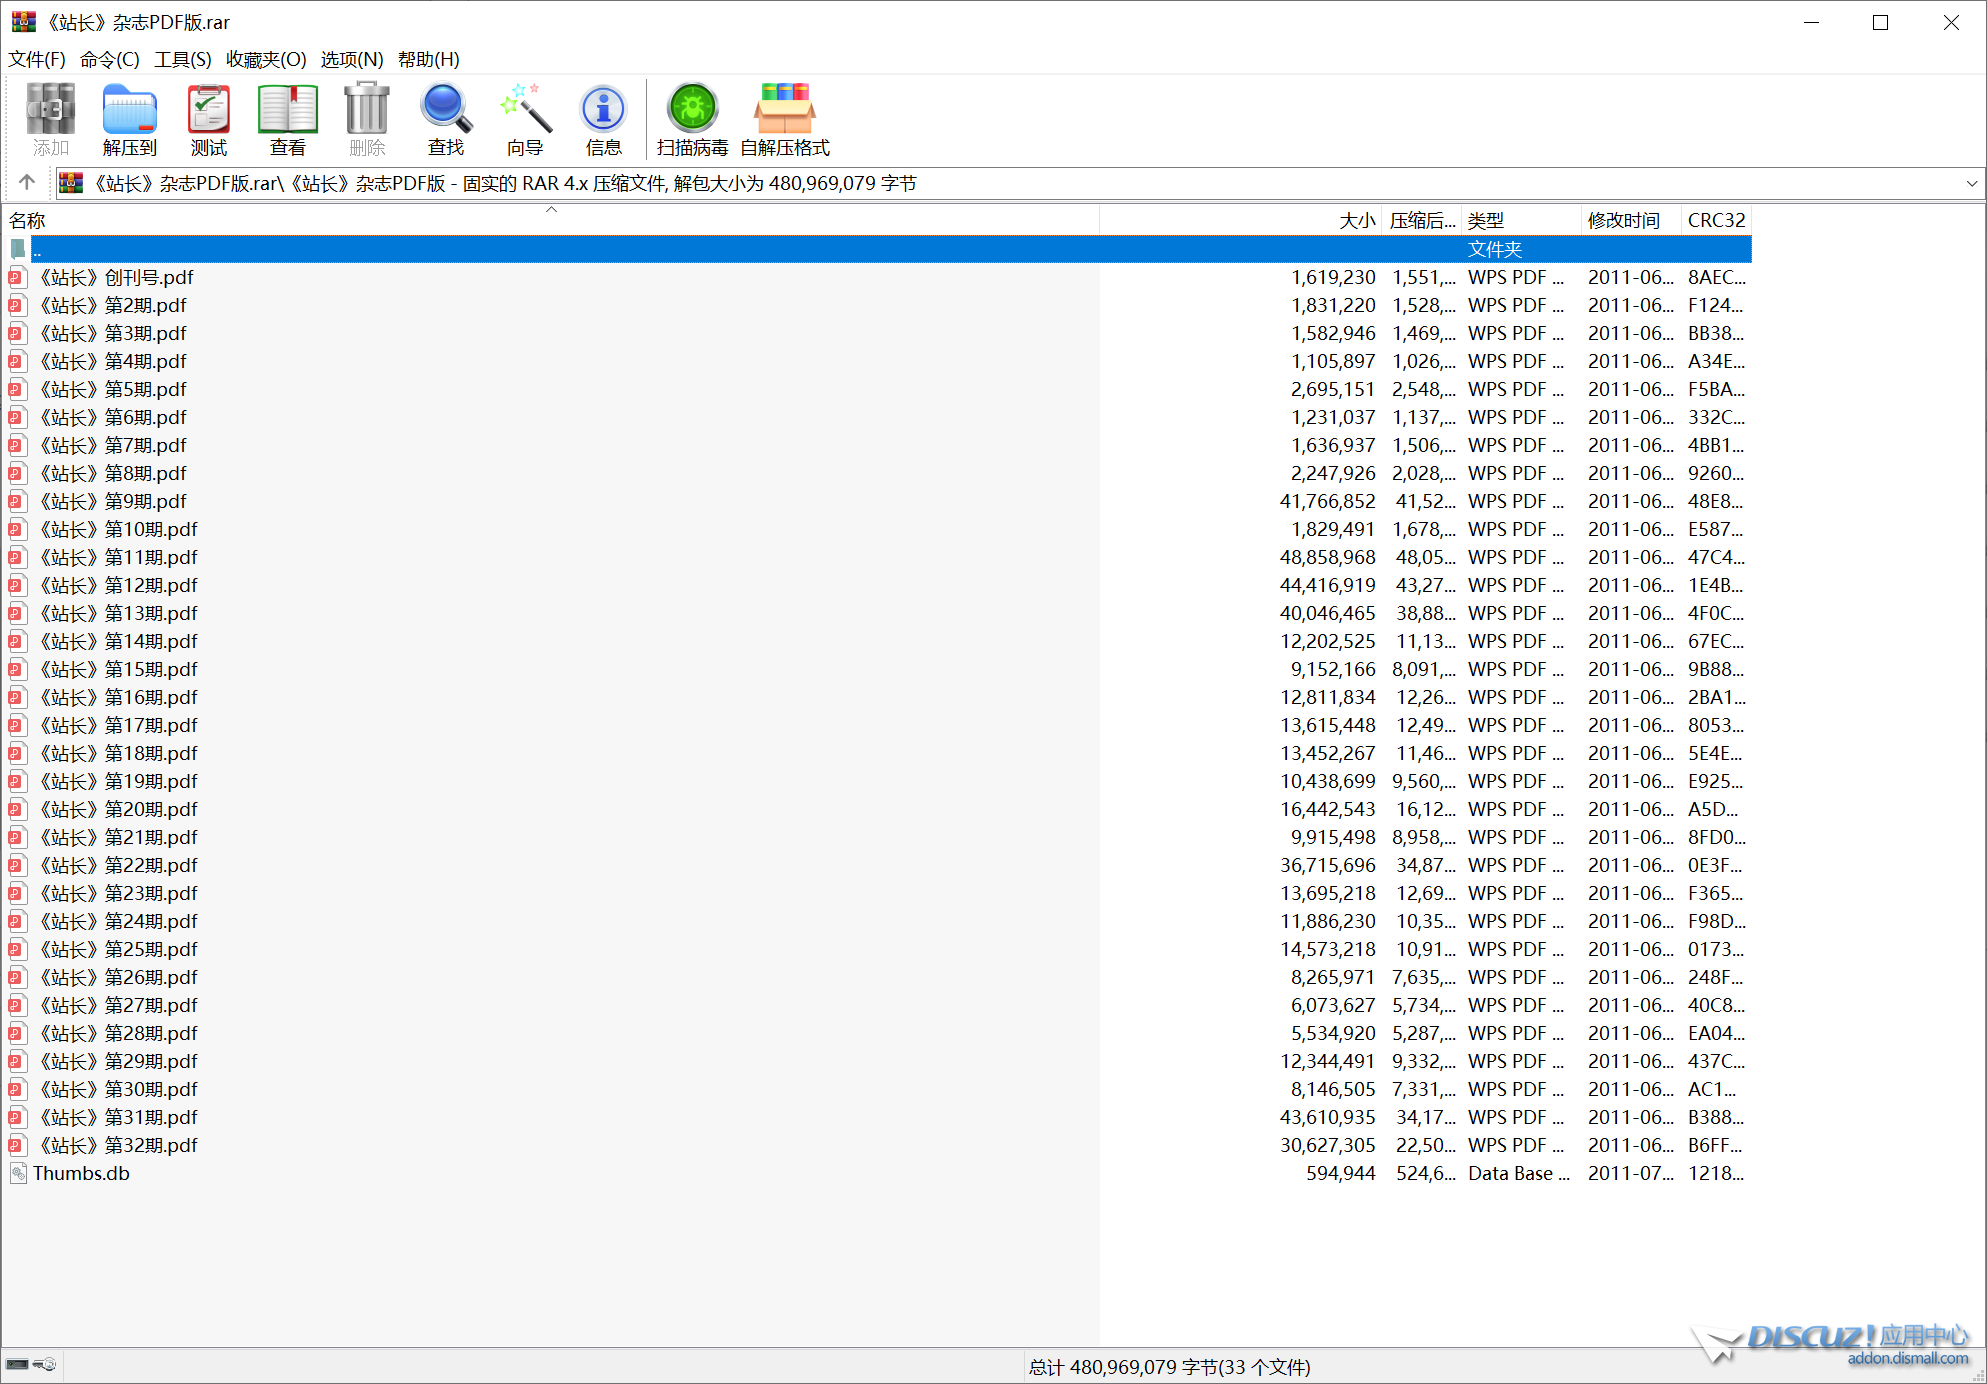Click the SFX (自解压格式) icon
The height and width of the screenshot is (1384, 1987).
pyautogui.click(x=785, y=120)
